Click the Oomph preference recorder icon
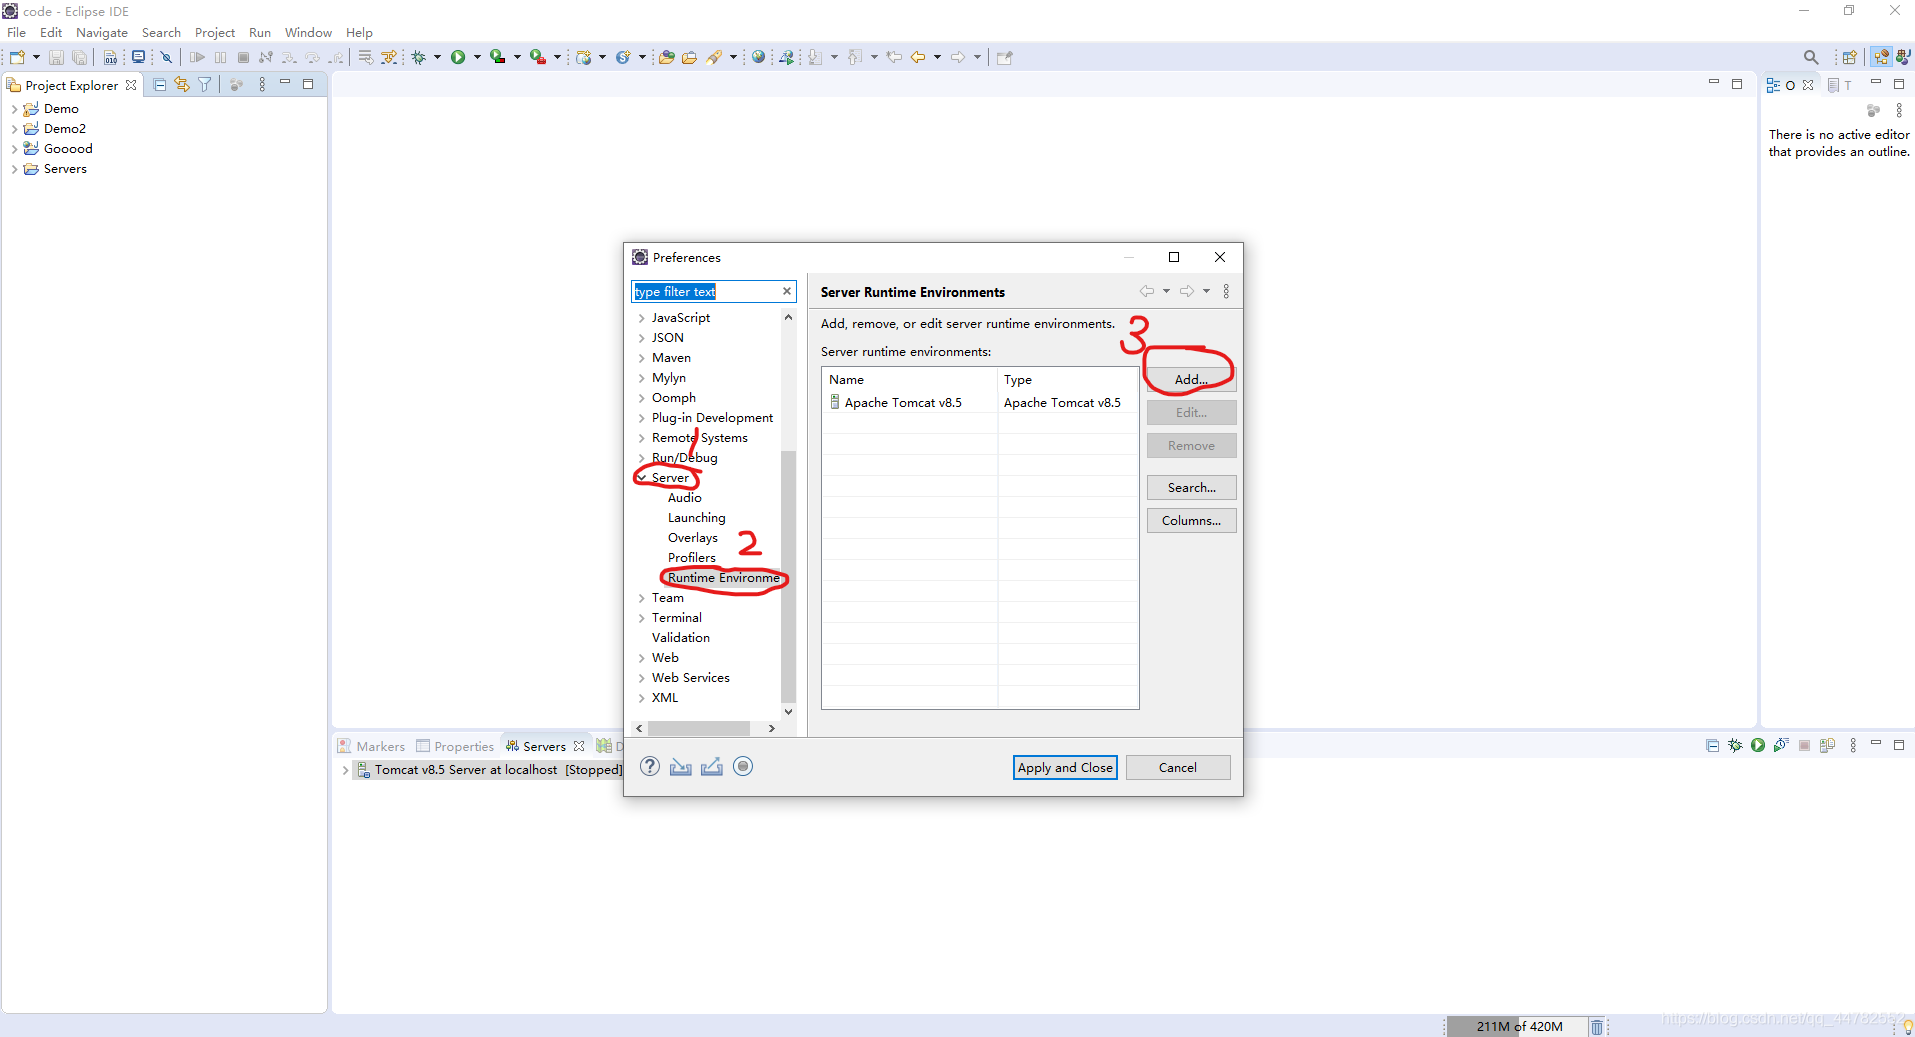 (x=743, y=767)
